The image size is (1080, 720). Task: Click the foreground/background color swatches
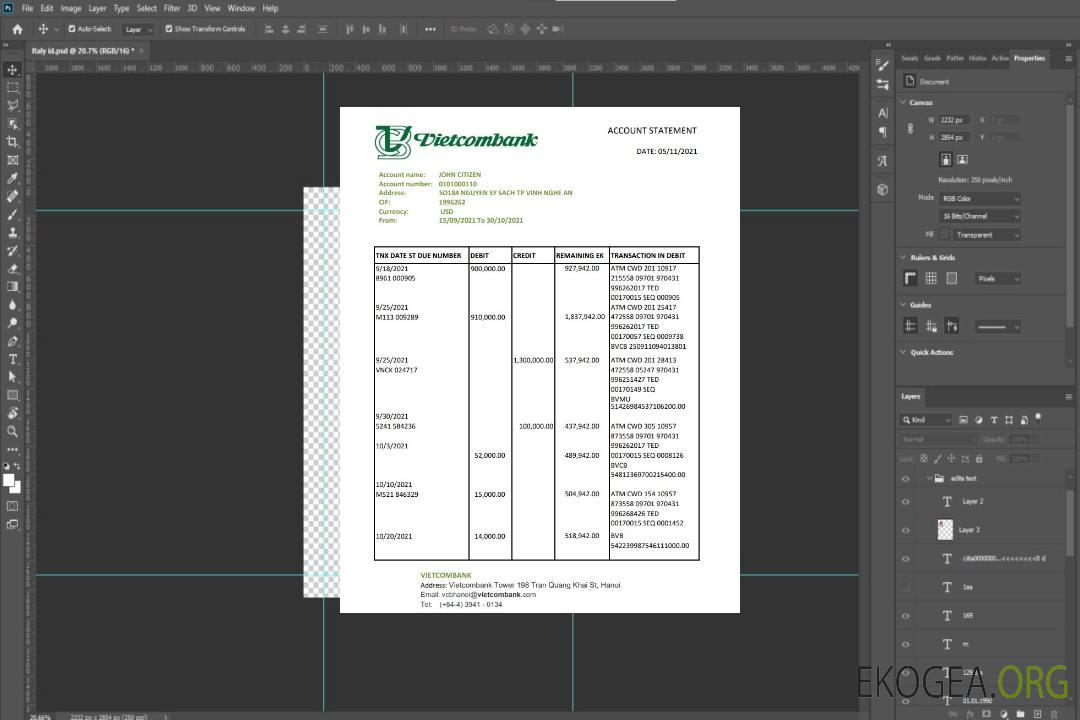[12, 483]
